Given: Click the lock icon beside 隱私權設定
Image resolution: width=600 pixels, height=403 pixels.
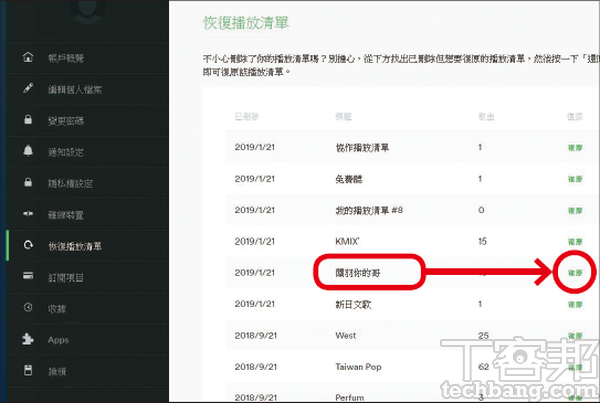Looking at the screenshot, I should pyautogui.click(x=28, y=182).
